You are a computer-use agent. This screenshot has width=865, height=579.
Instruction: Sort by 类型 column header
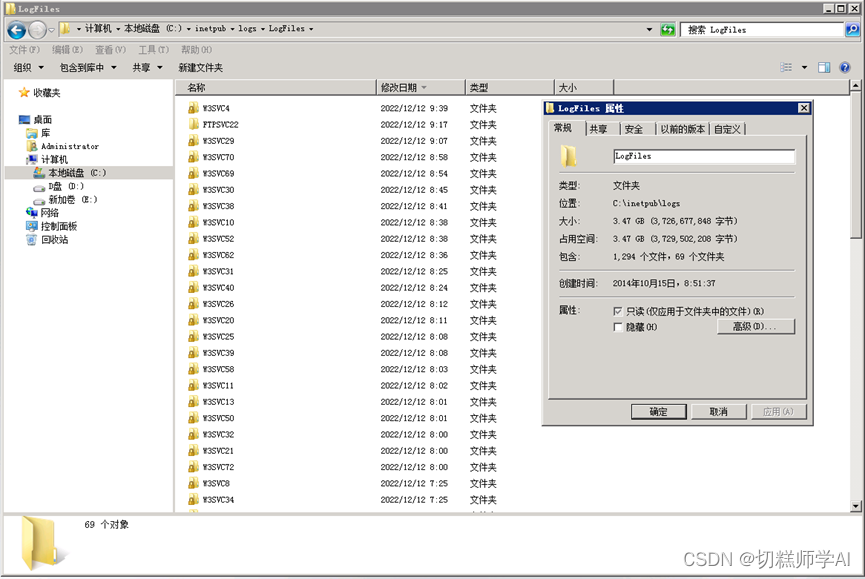(510, 88)
